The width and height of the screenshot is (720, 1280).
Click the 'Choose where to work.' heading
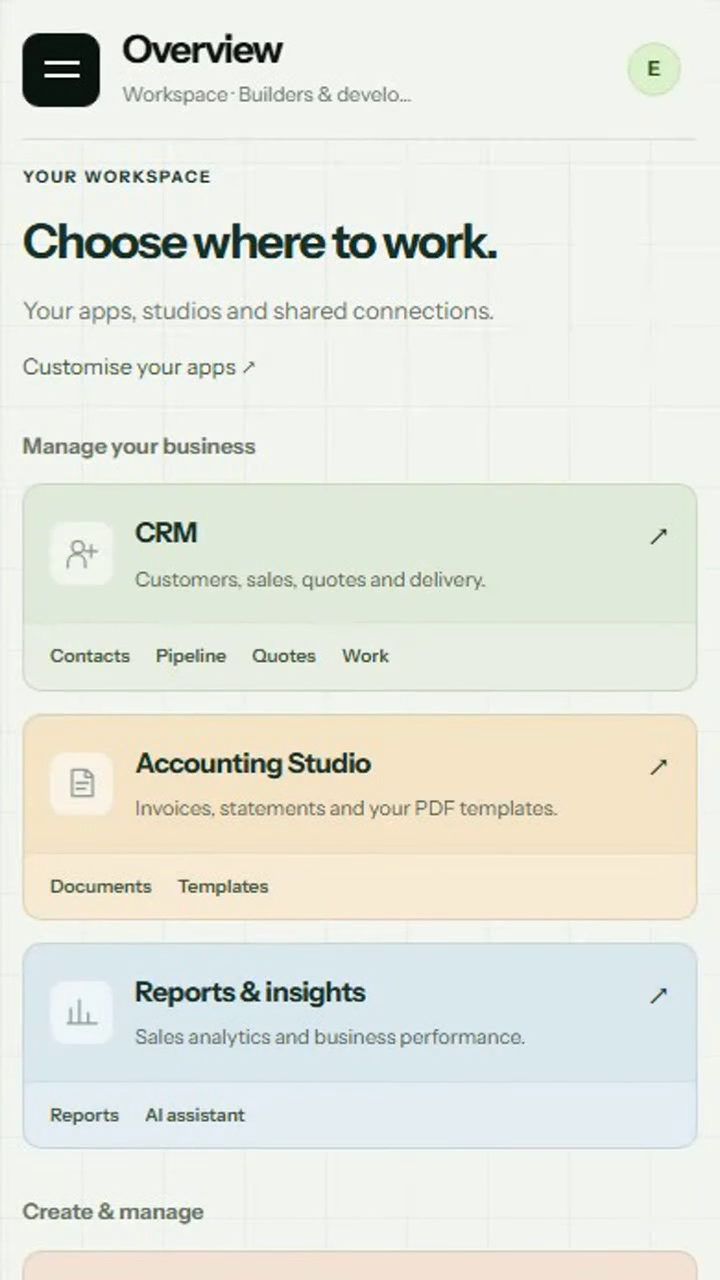(260, 242)
